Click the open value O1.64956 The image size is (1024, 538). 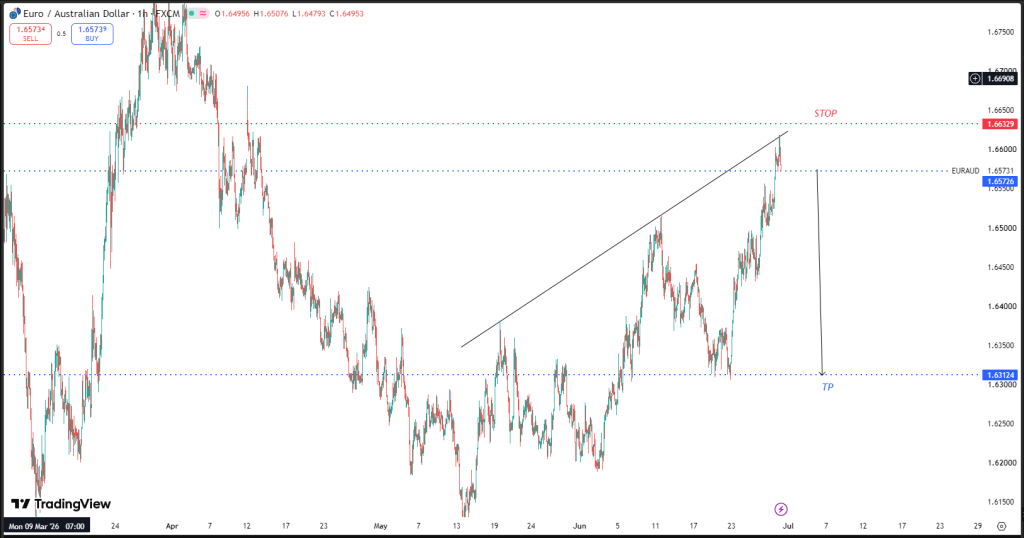236,14
